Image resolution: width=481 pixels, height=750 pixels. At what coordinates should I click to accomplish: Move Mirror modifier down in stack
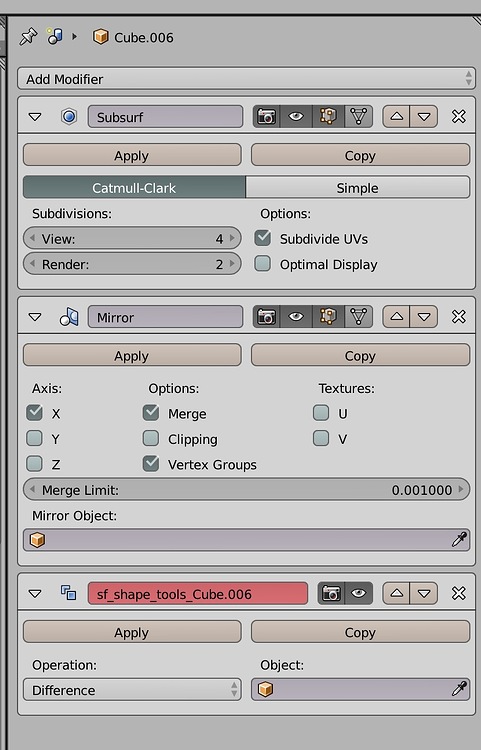click(424, 317)
